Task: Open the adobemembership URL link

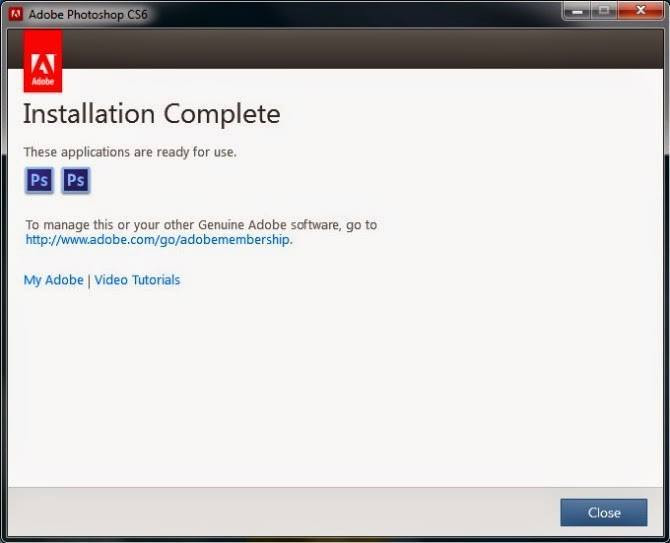Action: pos(158,240)
